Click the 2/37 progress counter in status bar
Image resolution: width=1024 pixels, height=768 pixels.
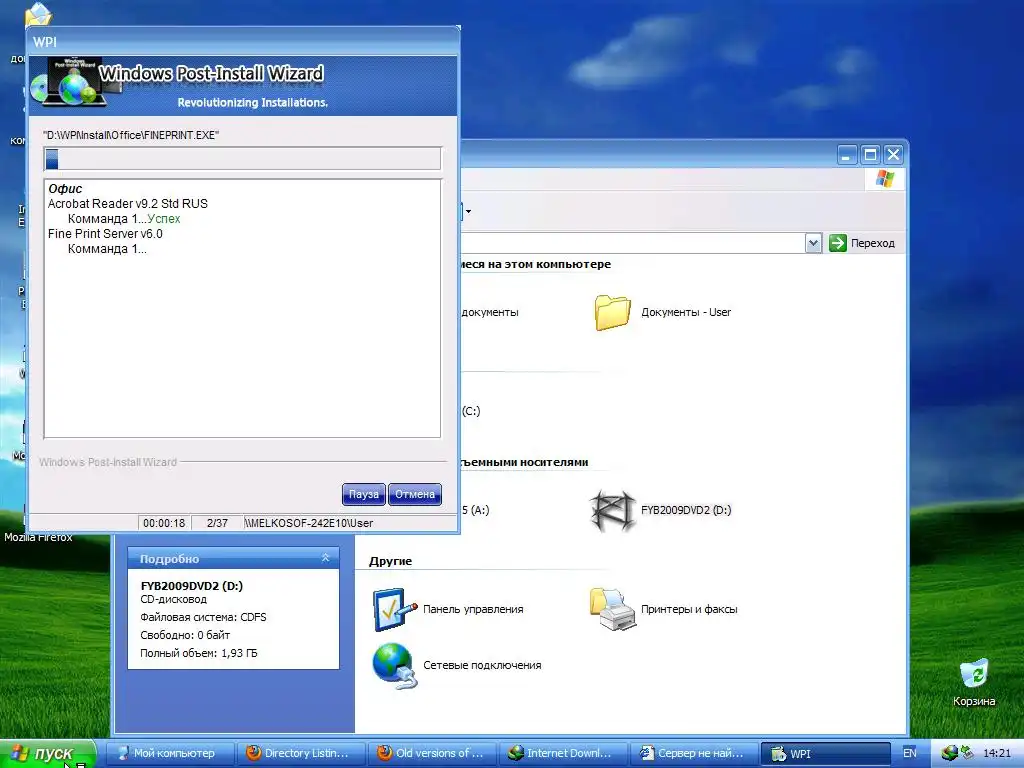[217, 523]
